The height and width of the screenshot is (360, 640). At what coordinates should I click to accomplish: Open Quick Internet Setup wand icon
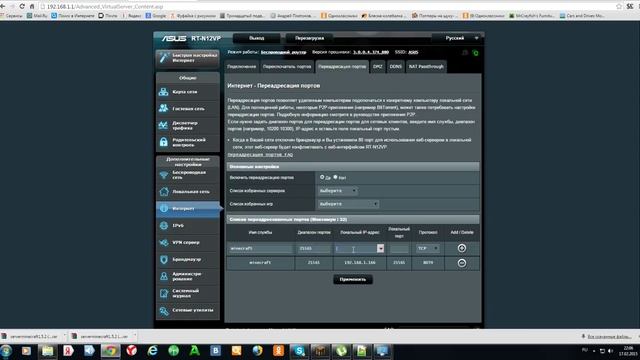[x=164, y=58]
